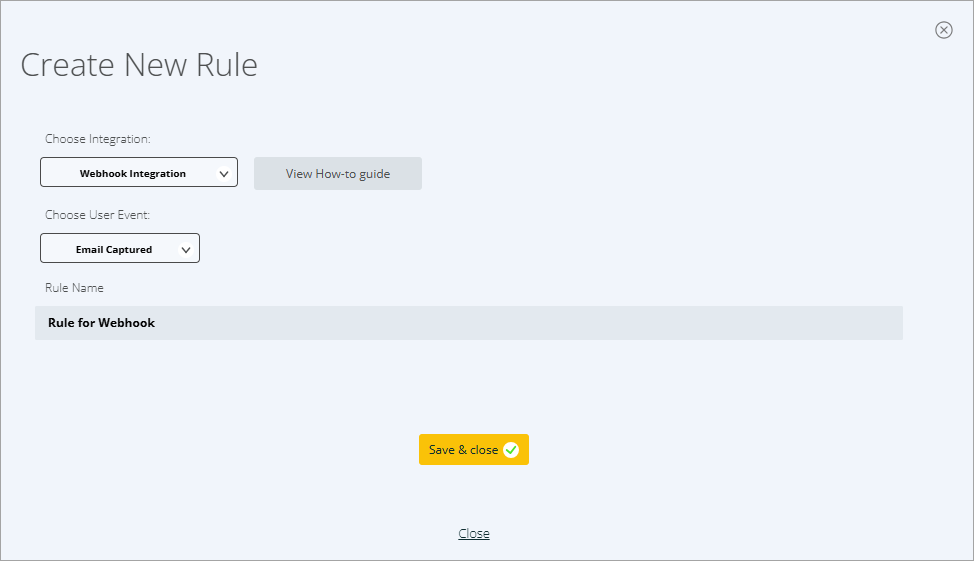Image resolution: width=974 pixels, height=561 pixels.
Task: Click the 'Rule for Webhook' text
Action: 101,323
